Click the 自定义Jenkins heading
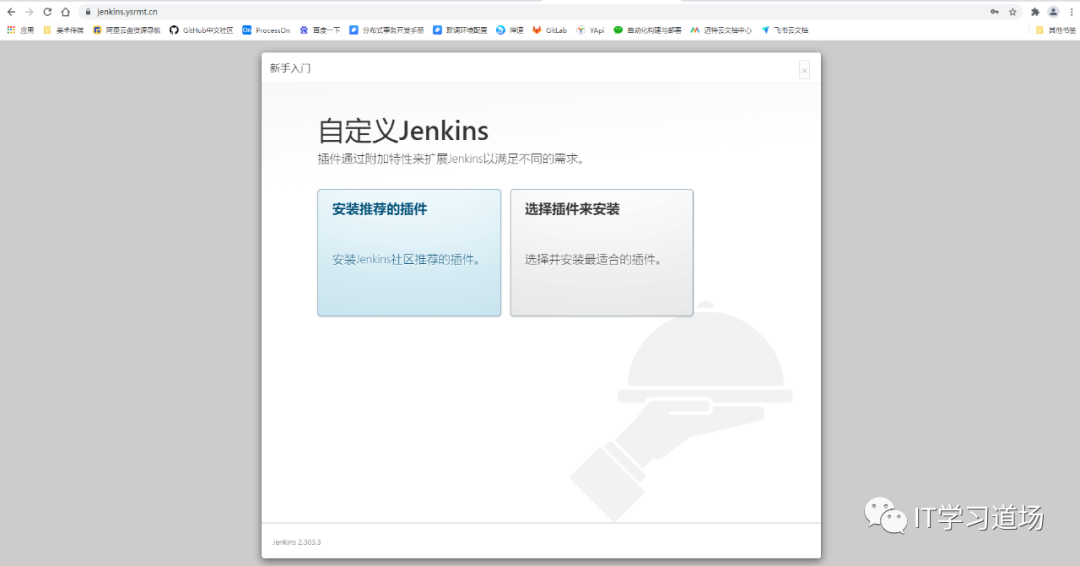This screenshot has width=1080, height=566. point(404,131)
